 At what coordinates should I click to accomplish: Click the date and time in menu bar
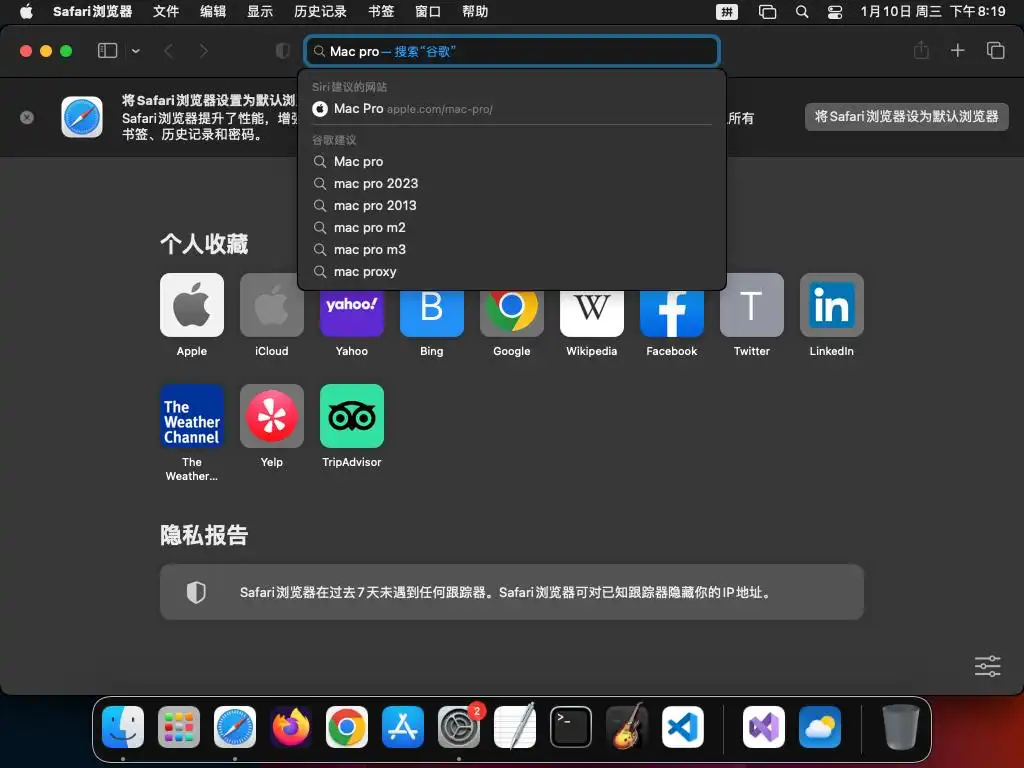pyautogui.click(x=933, y=11)
